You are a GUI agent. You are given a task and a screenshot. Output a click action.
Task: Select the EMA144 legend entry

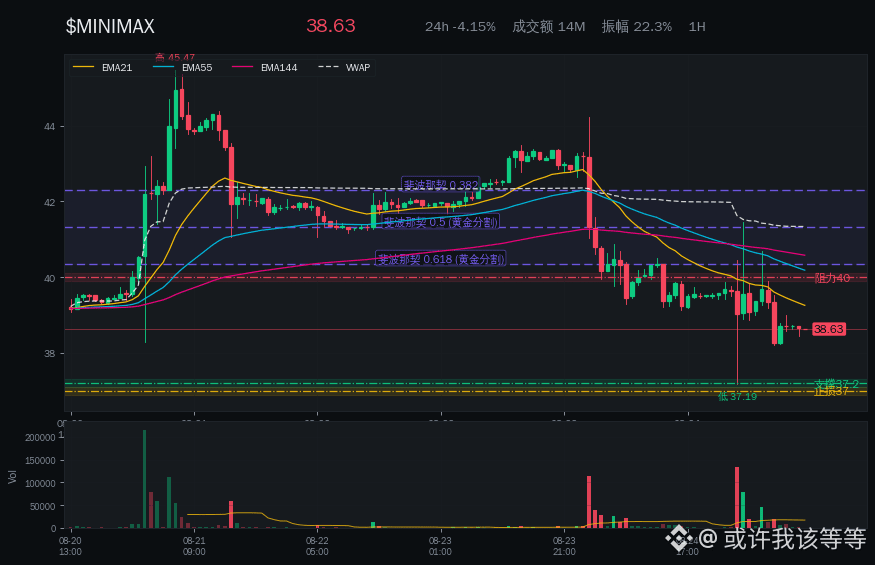point(265,68)
